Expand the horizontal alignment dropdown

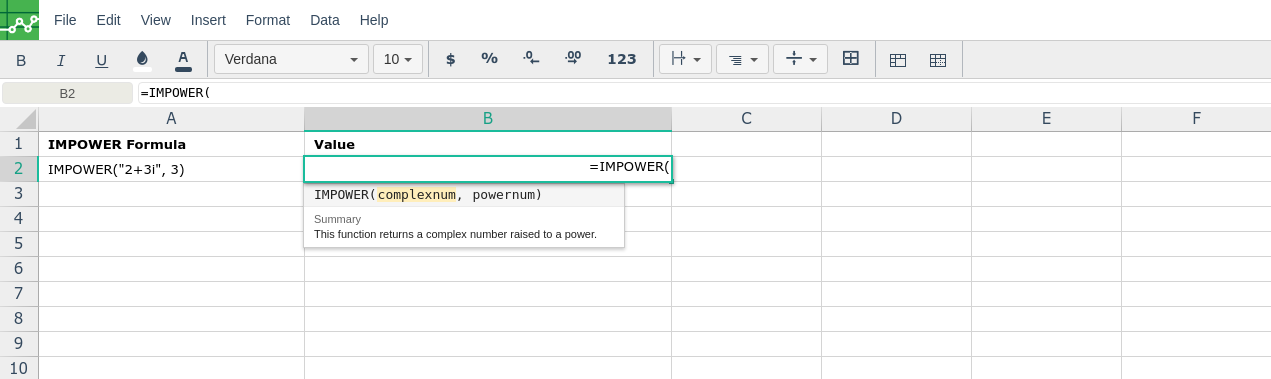[x=742, y=59]
